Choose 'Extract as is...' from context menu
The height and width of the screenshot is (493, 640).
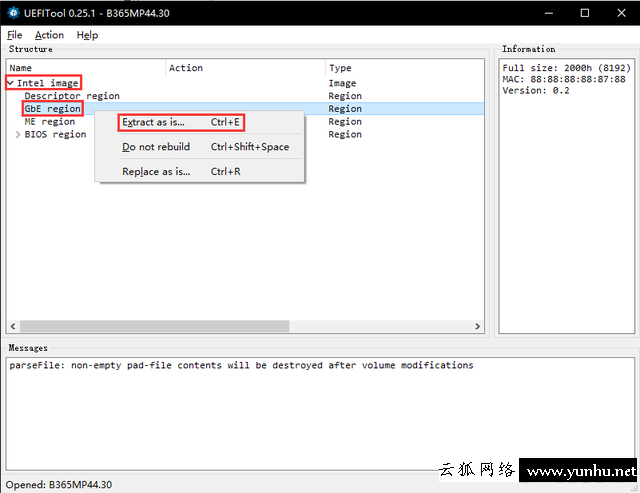[199, 122]
